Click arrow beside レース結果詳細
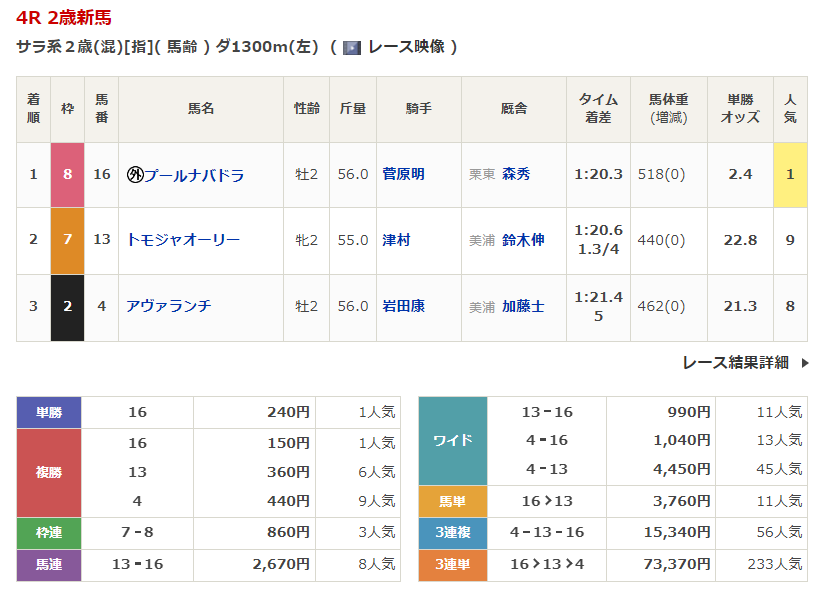This screenshot has width=823, height=594. pos(805,362)
